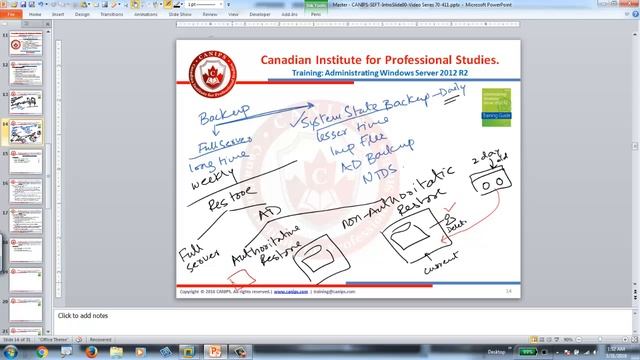Click the zoom in plus button

click(x=625, y=340)
